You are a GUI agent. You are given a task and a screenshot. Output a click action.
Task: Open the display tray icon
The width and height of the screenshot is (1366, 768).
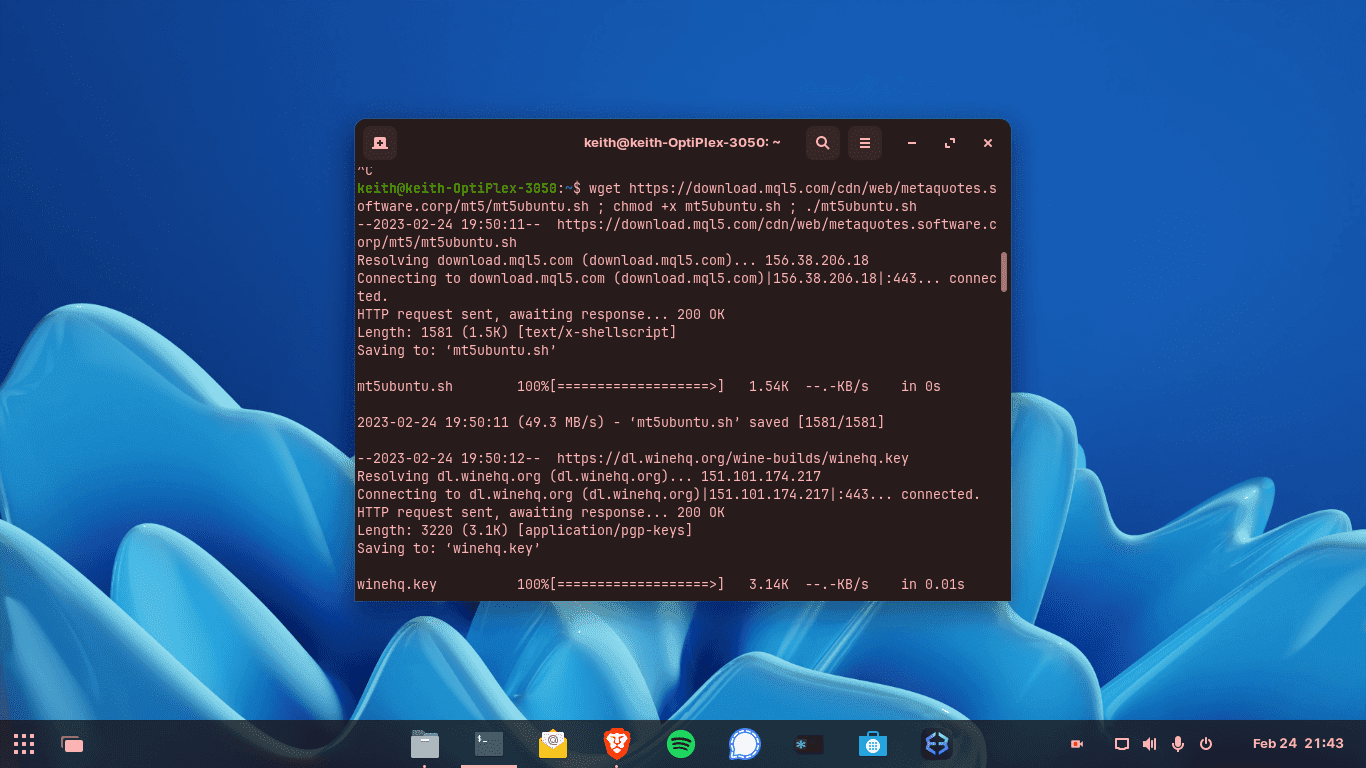(1122, 744)
